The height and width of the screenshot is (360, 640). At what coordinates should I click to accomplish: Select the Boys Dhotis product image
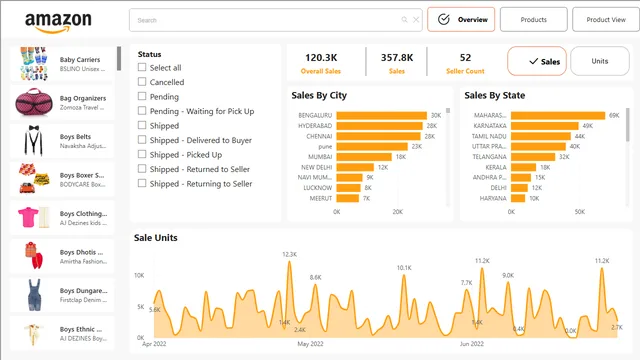click(x=34, y=256)
